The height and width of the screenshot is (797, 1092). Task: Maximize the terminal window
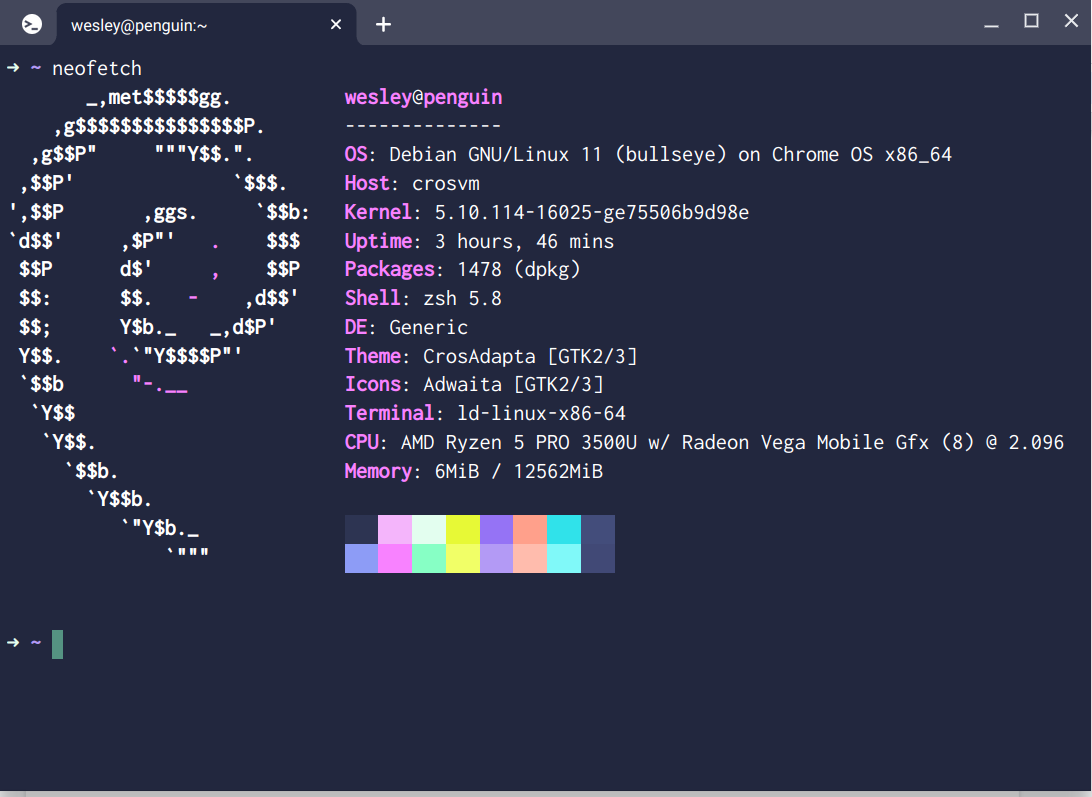tap(1031, 21)
